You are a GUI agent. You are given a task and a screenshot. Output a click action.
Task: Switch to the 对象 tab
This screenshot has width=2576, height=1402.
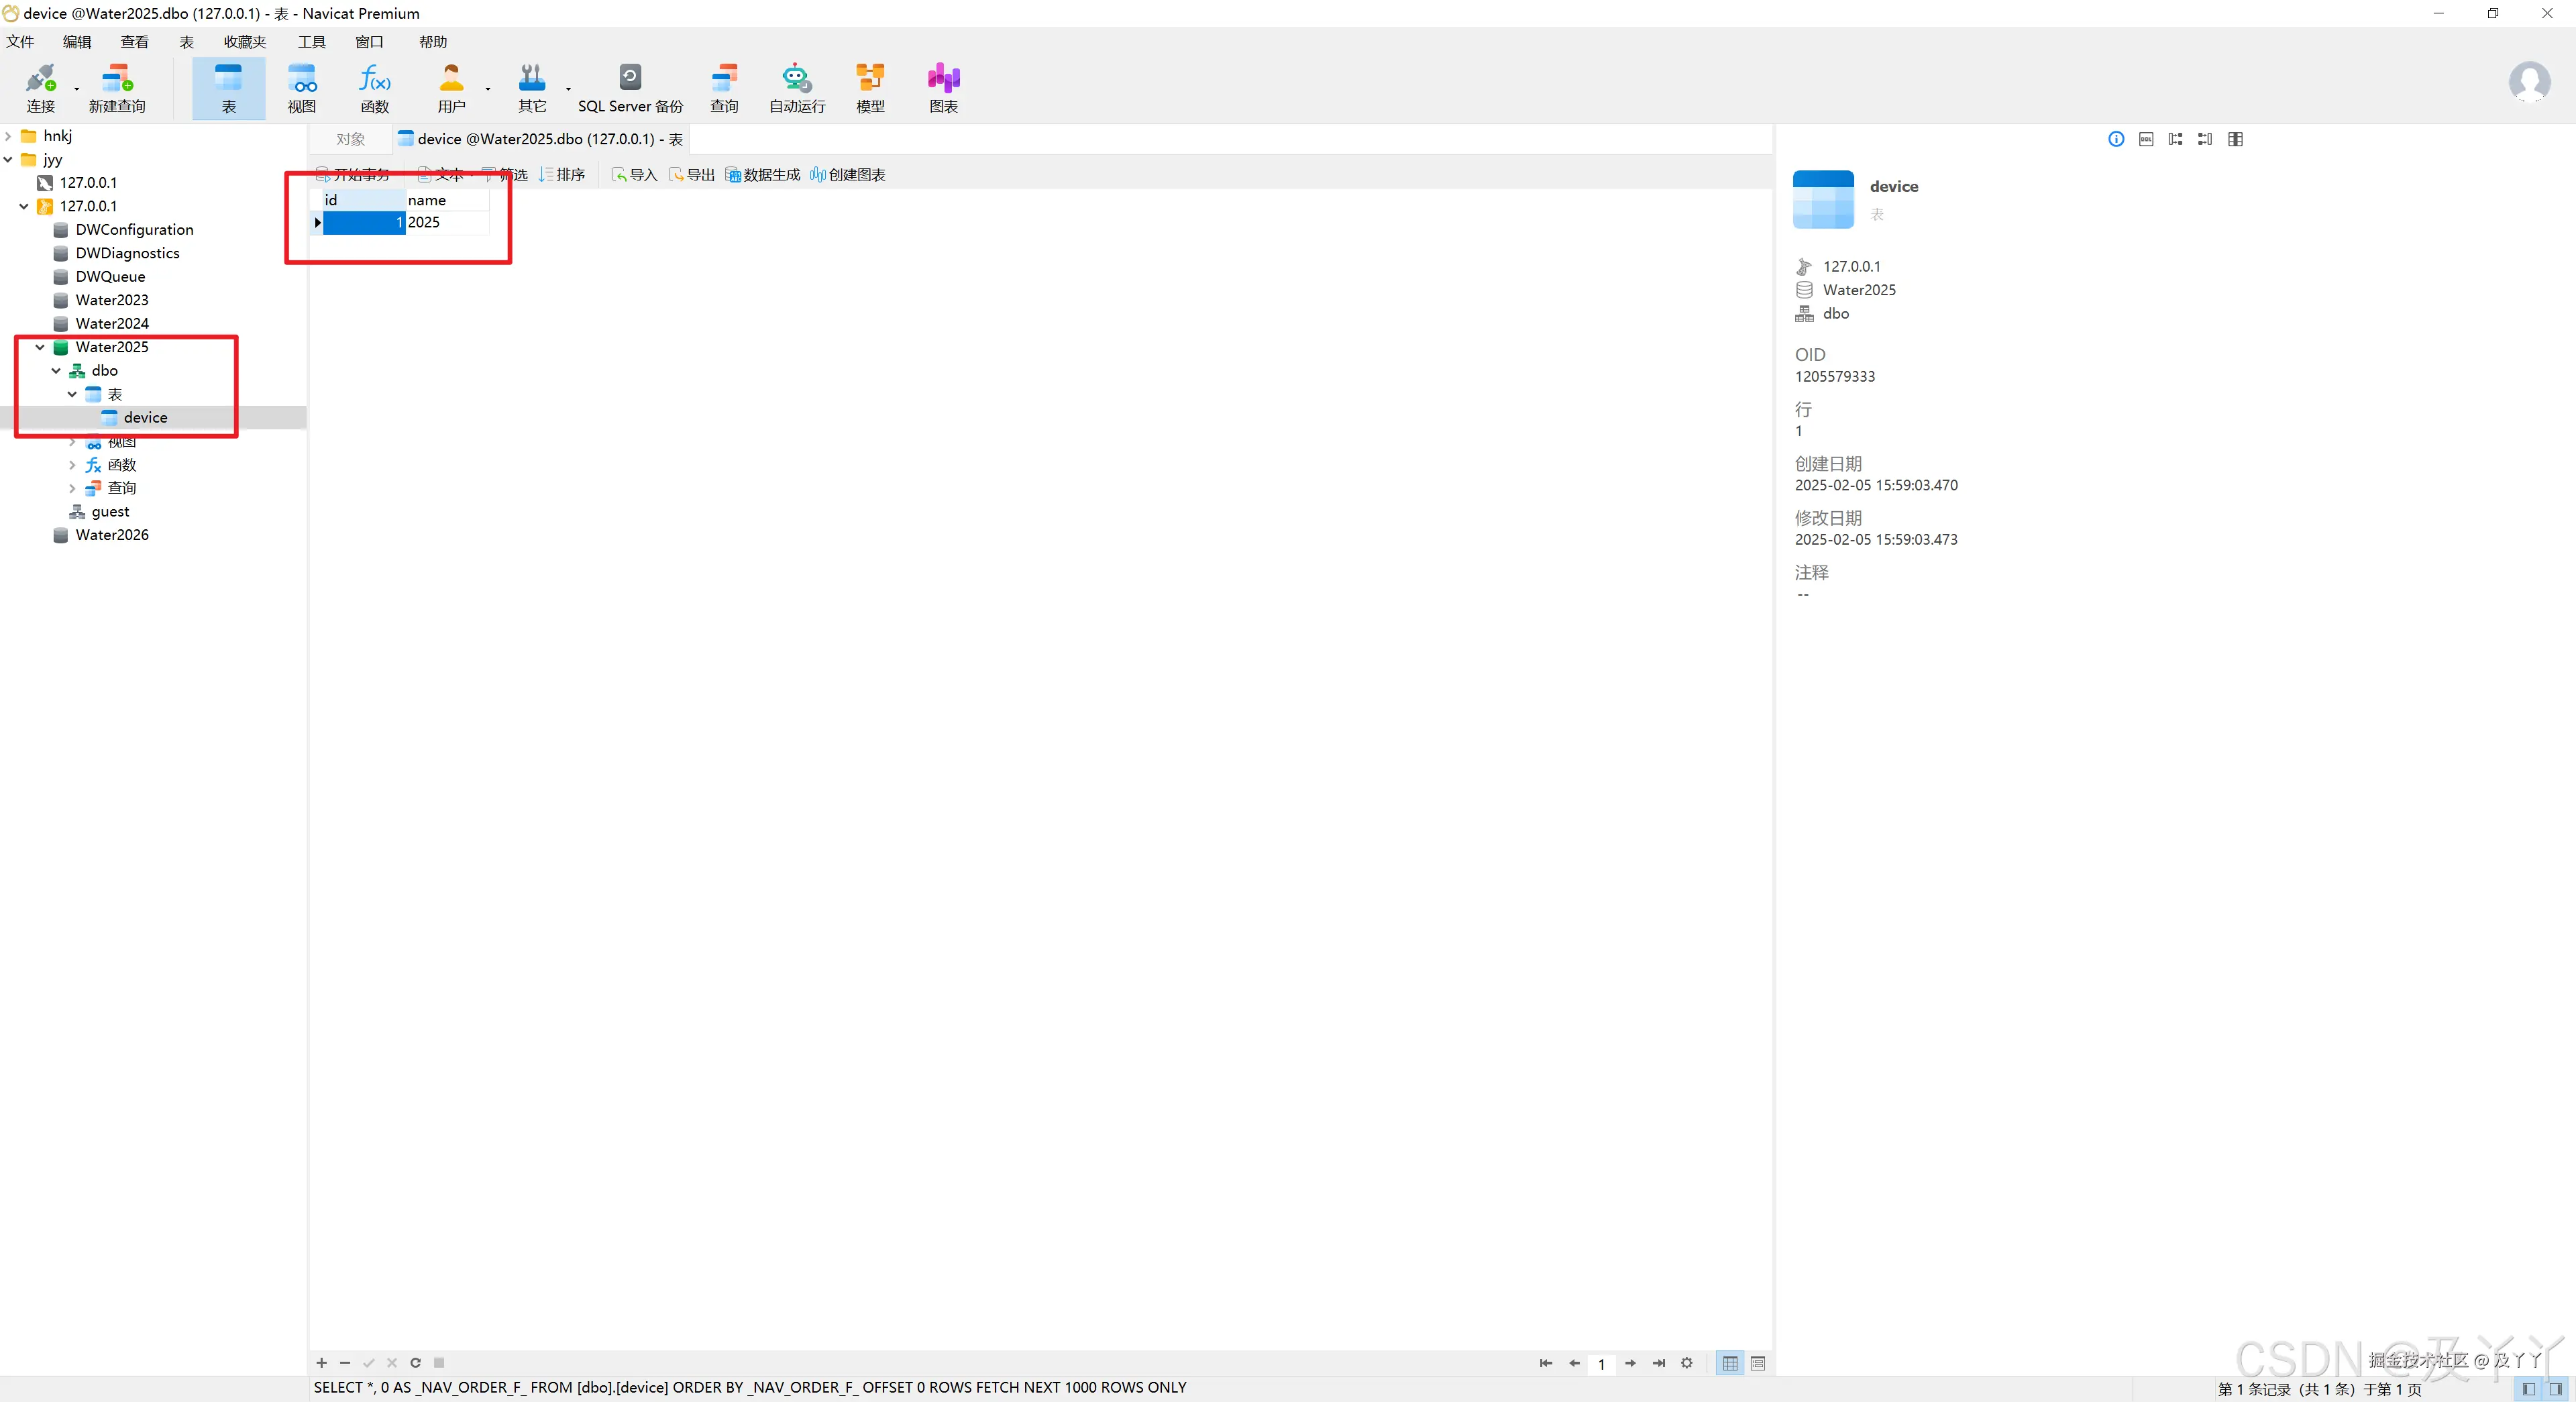(350, 139)
